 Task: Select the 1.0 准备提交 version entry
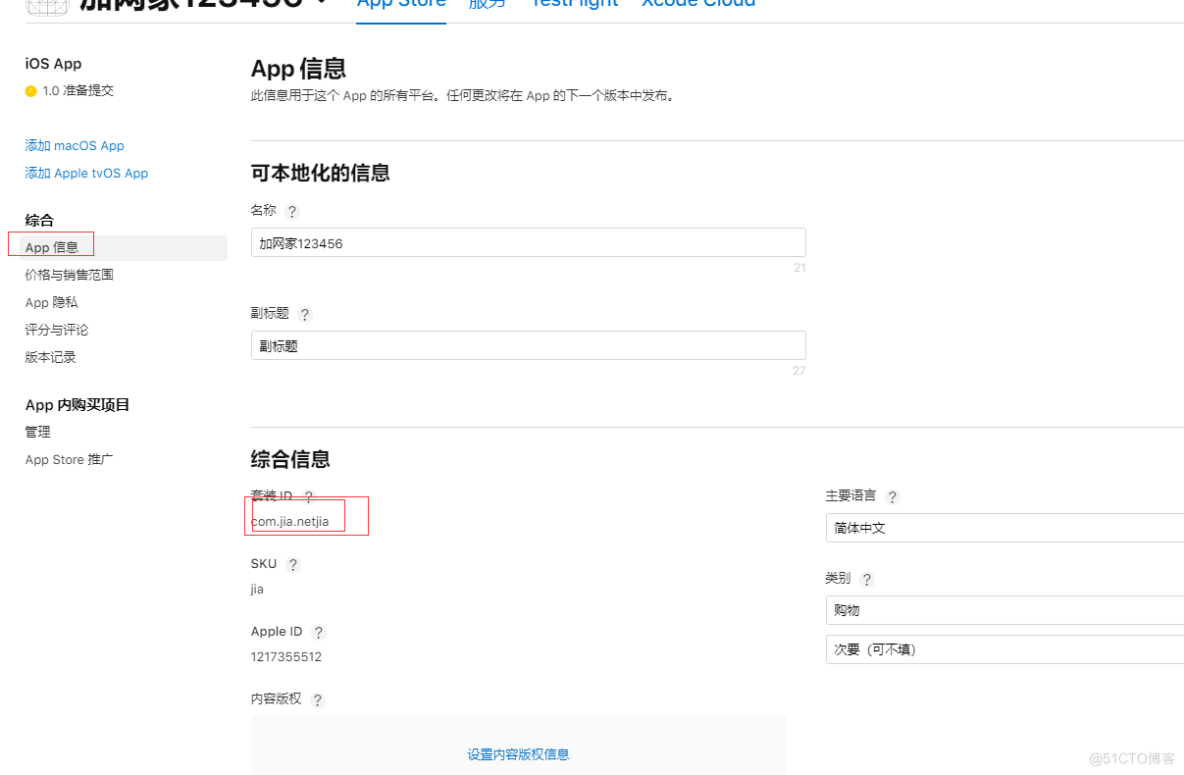(78, 91)
